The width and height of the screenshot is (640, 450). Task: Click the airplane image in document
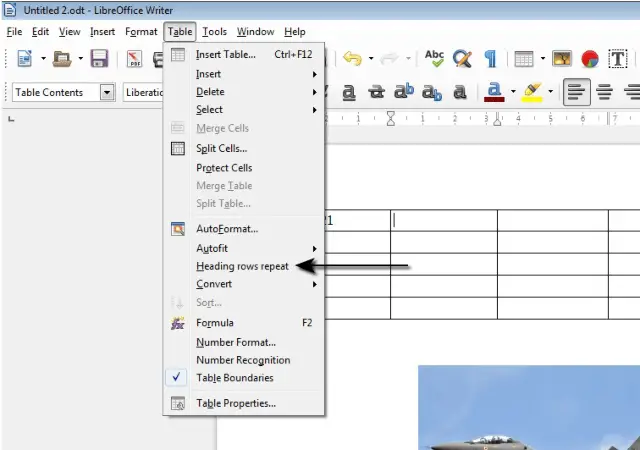(x=529, y=408)
